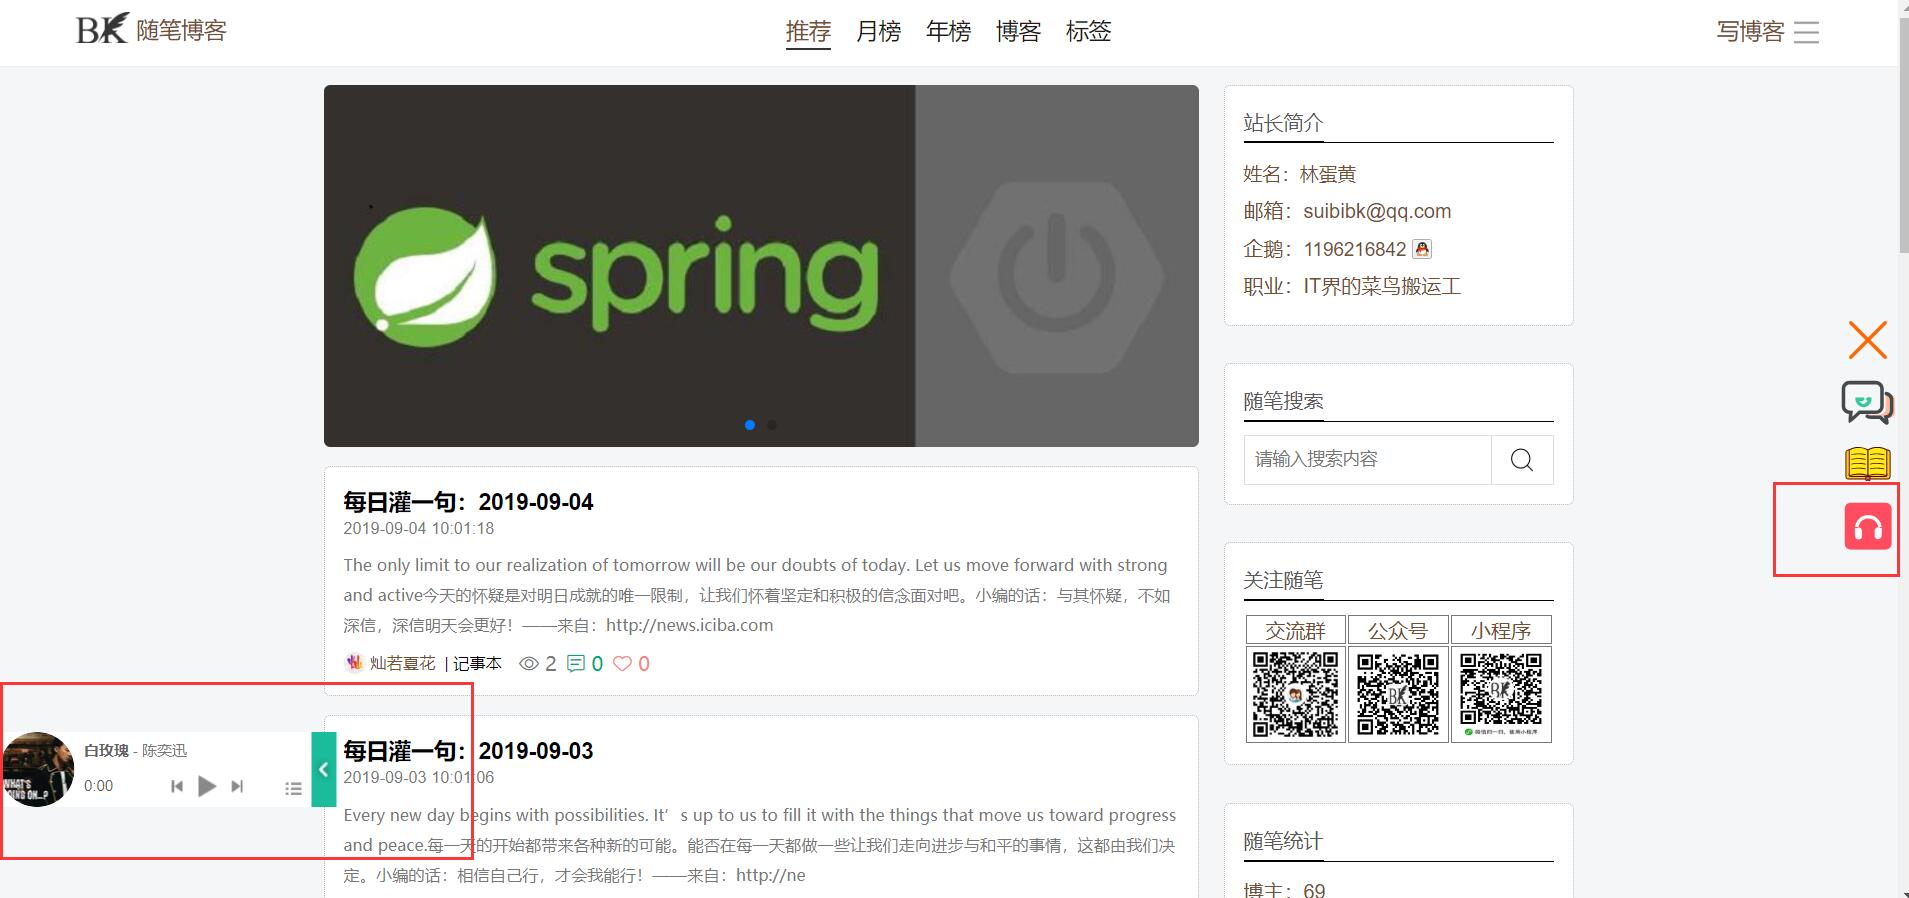Open the hamburger menu icon in the header

coord(1806,32)
